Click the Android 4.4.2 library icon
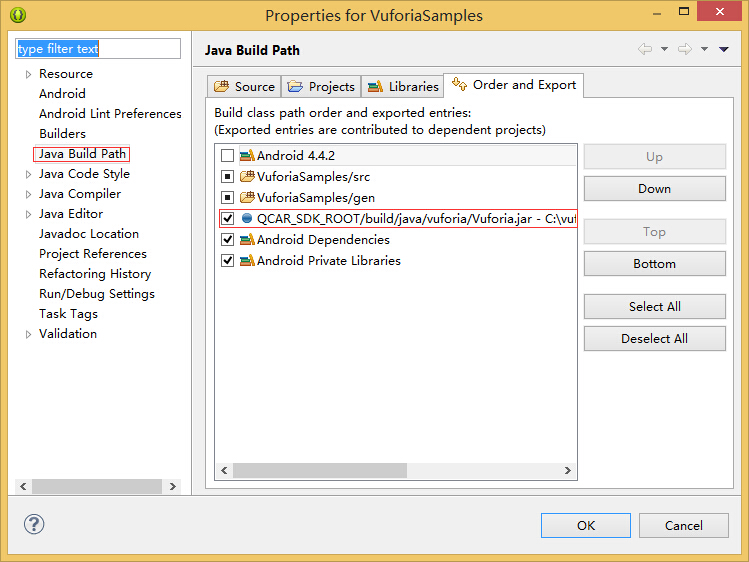This screenshot has width=749, height=562. tap(247, 156)
